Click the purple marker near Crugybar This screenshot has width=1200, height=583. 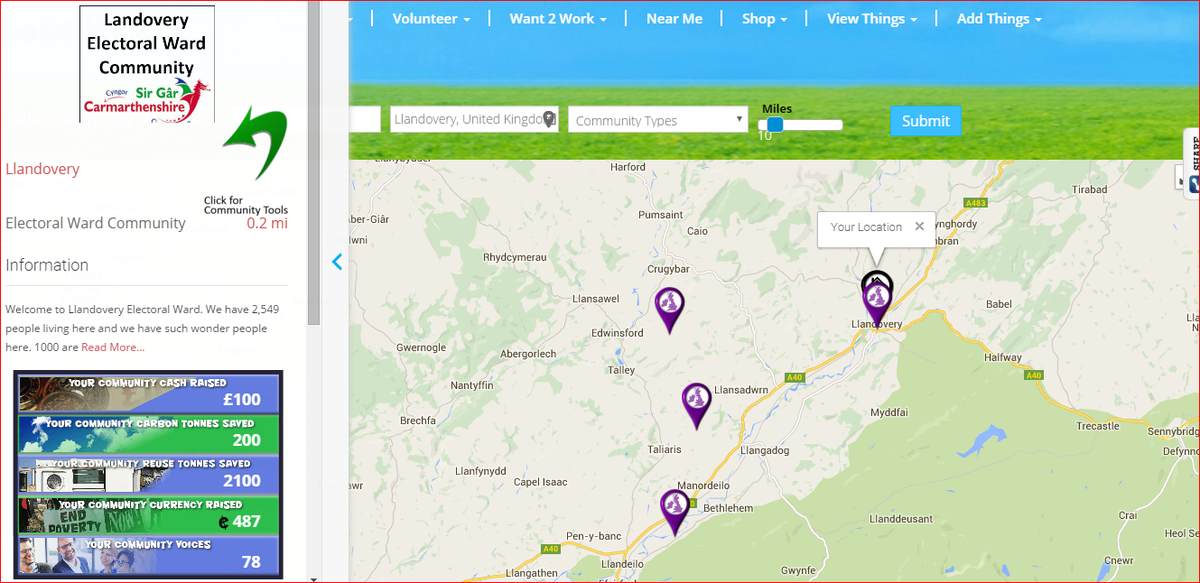(x=669, y=310)
